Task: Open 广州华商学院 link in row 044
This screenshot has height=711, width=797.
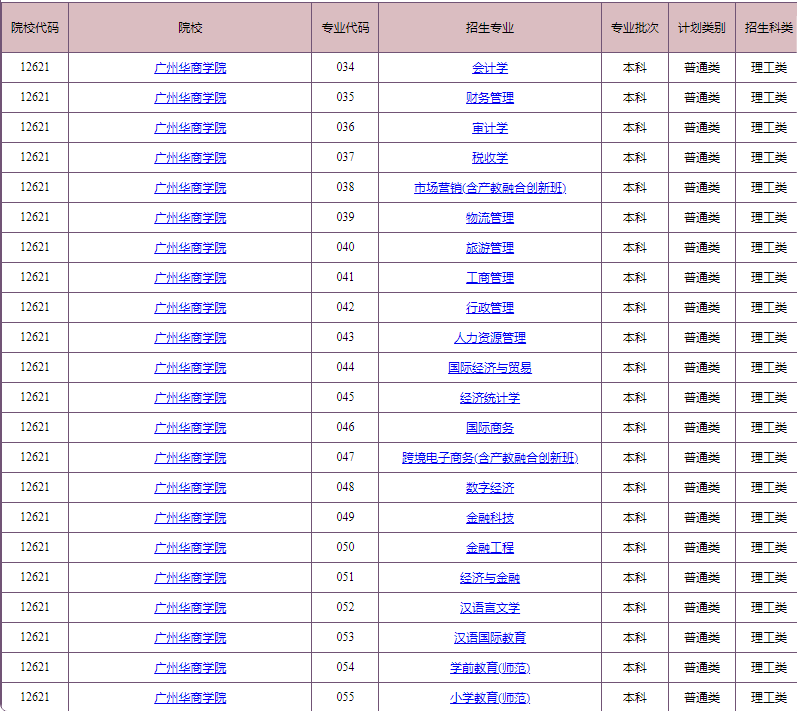Action: tap(190, 367)
